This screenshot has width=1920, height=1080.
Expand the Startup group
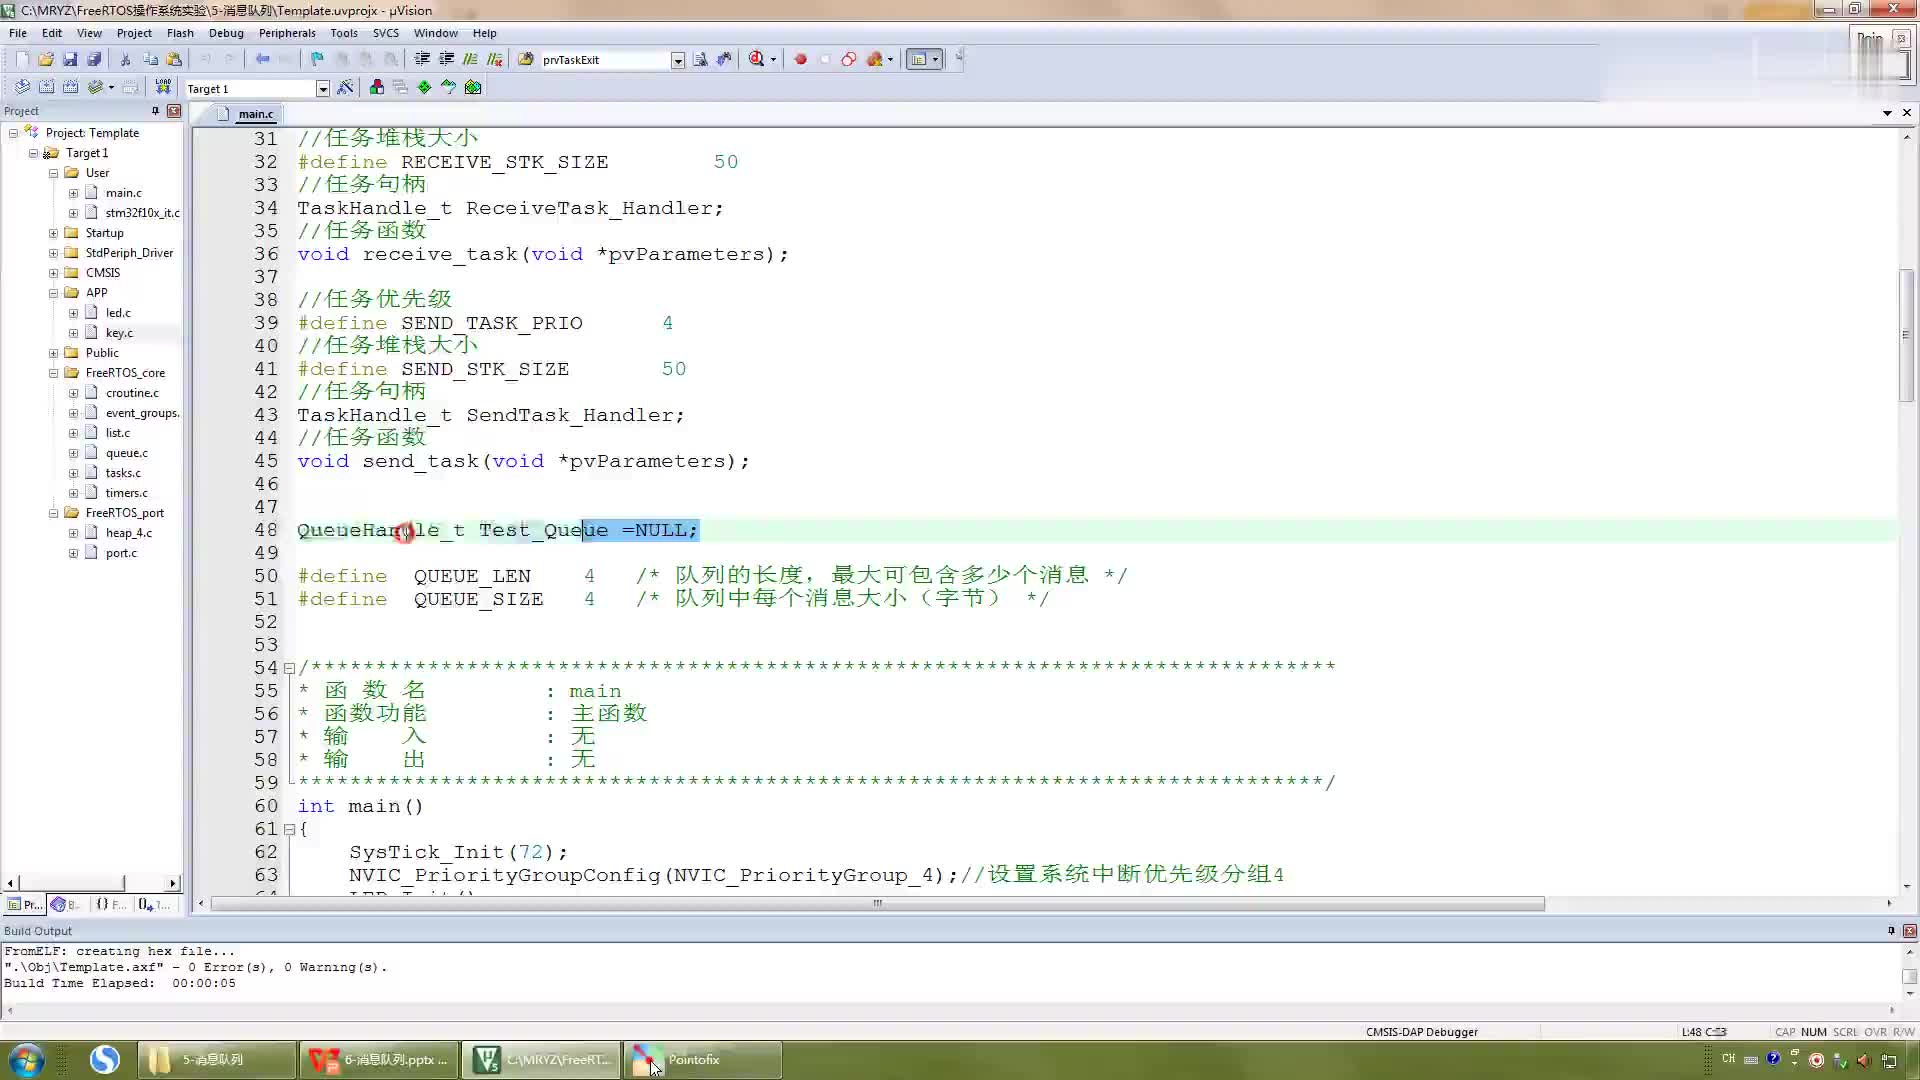coord(54,233)
